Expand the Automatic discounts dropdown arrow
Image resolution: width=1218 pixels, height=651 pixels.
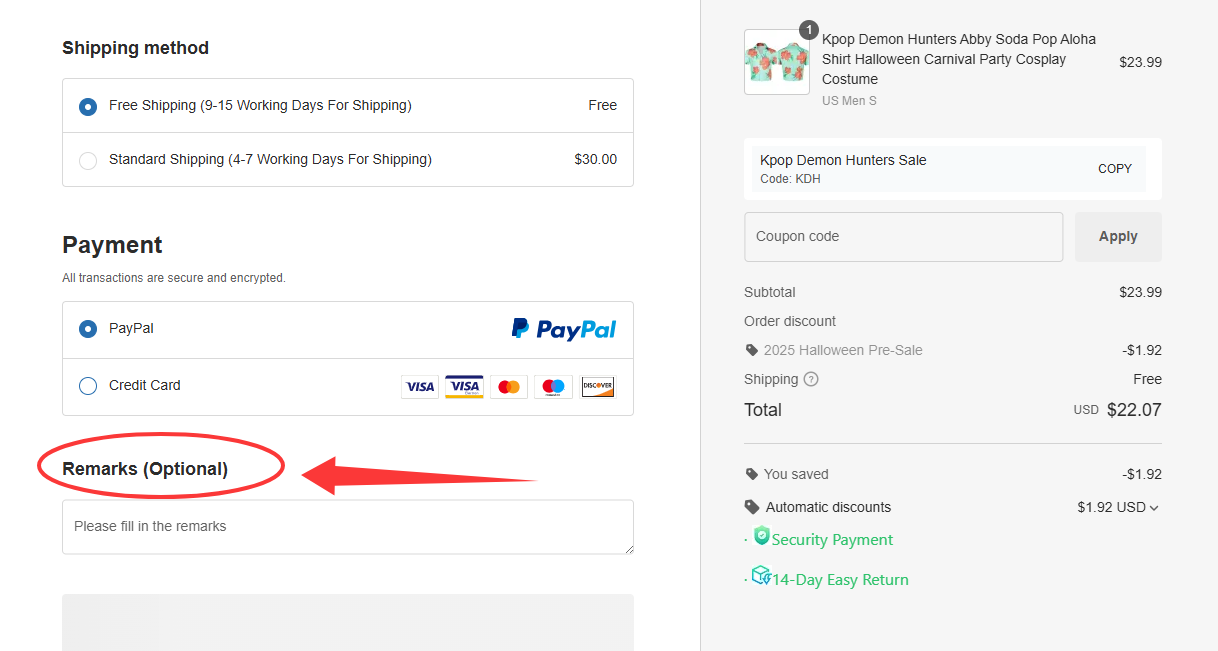click(x=1154, y=508)
